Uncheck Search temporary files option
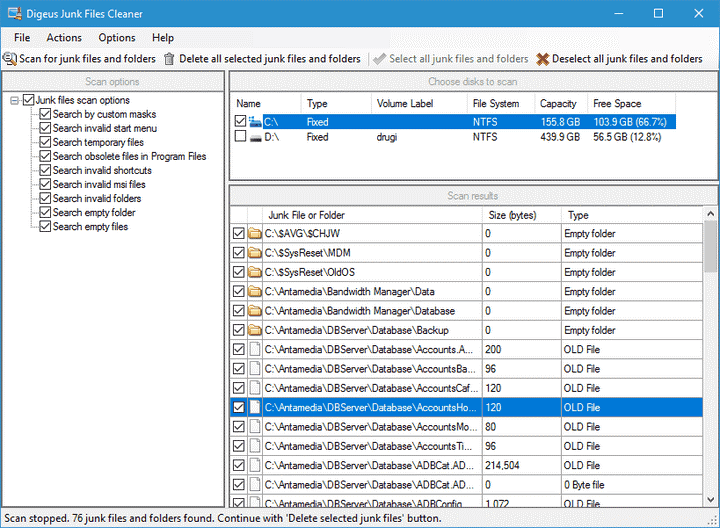 (x=45, y=143)
